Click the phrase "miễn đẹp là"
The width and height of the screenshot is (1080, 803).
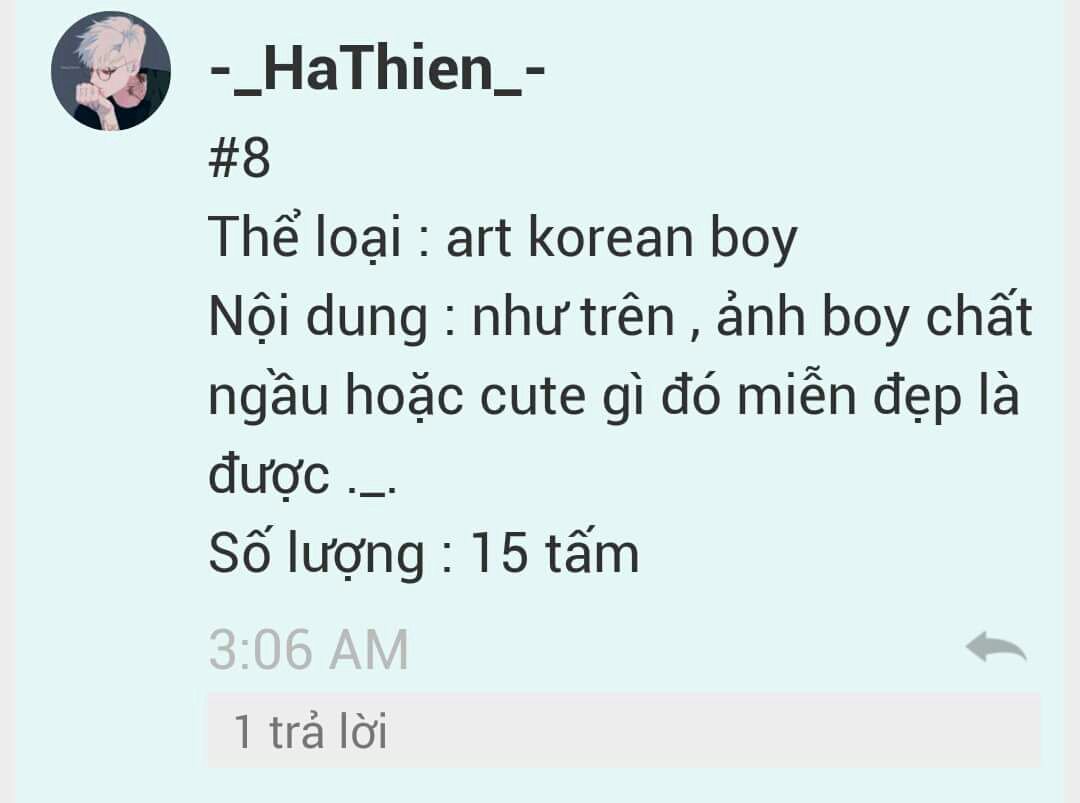coord(878,395)
